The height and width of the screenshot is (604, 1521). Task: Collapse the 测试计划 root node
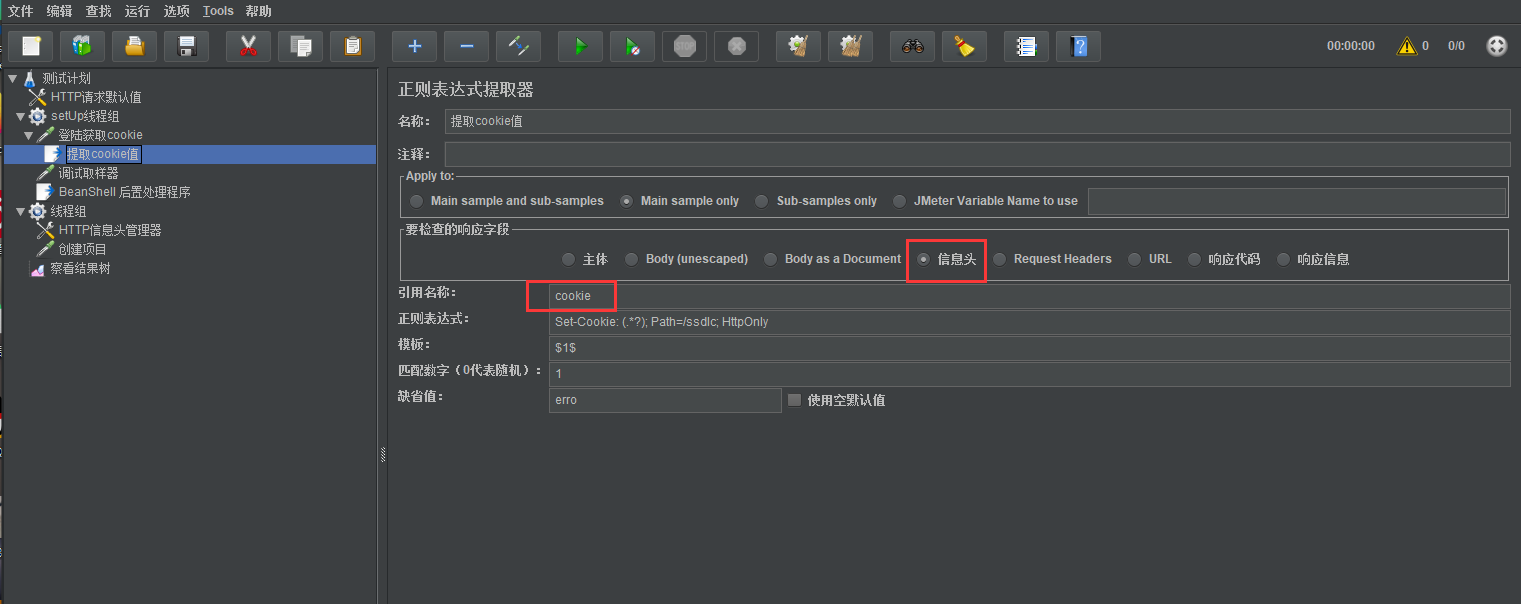coord(13,78)
